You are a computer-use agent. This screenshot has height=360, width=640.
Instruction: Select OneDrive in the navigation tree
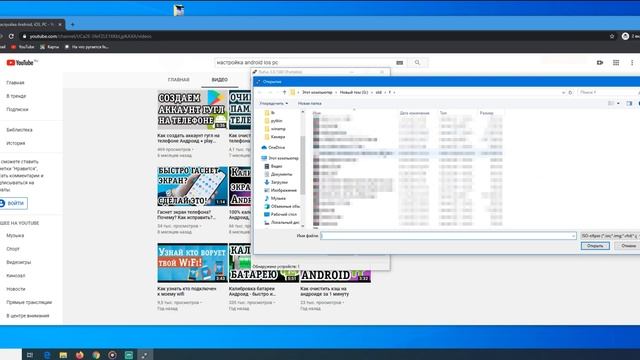[x=273, y=147]
